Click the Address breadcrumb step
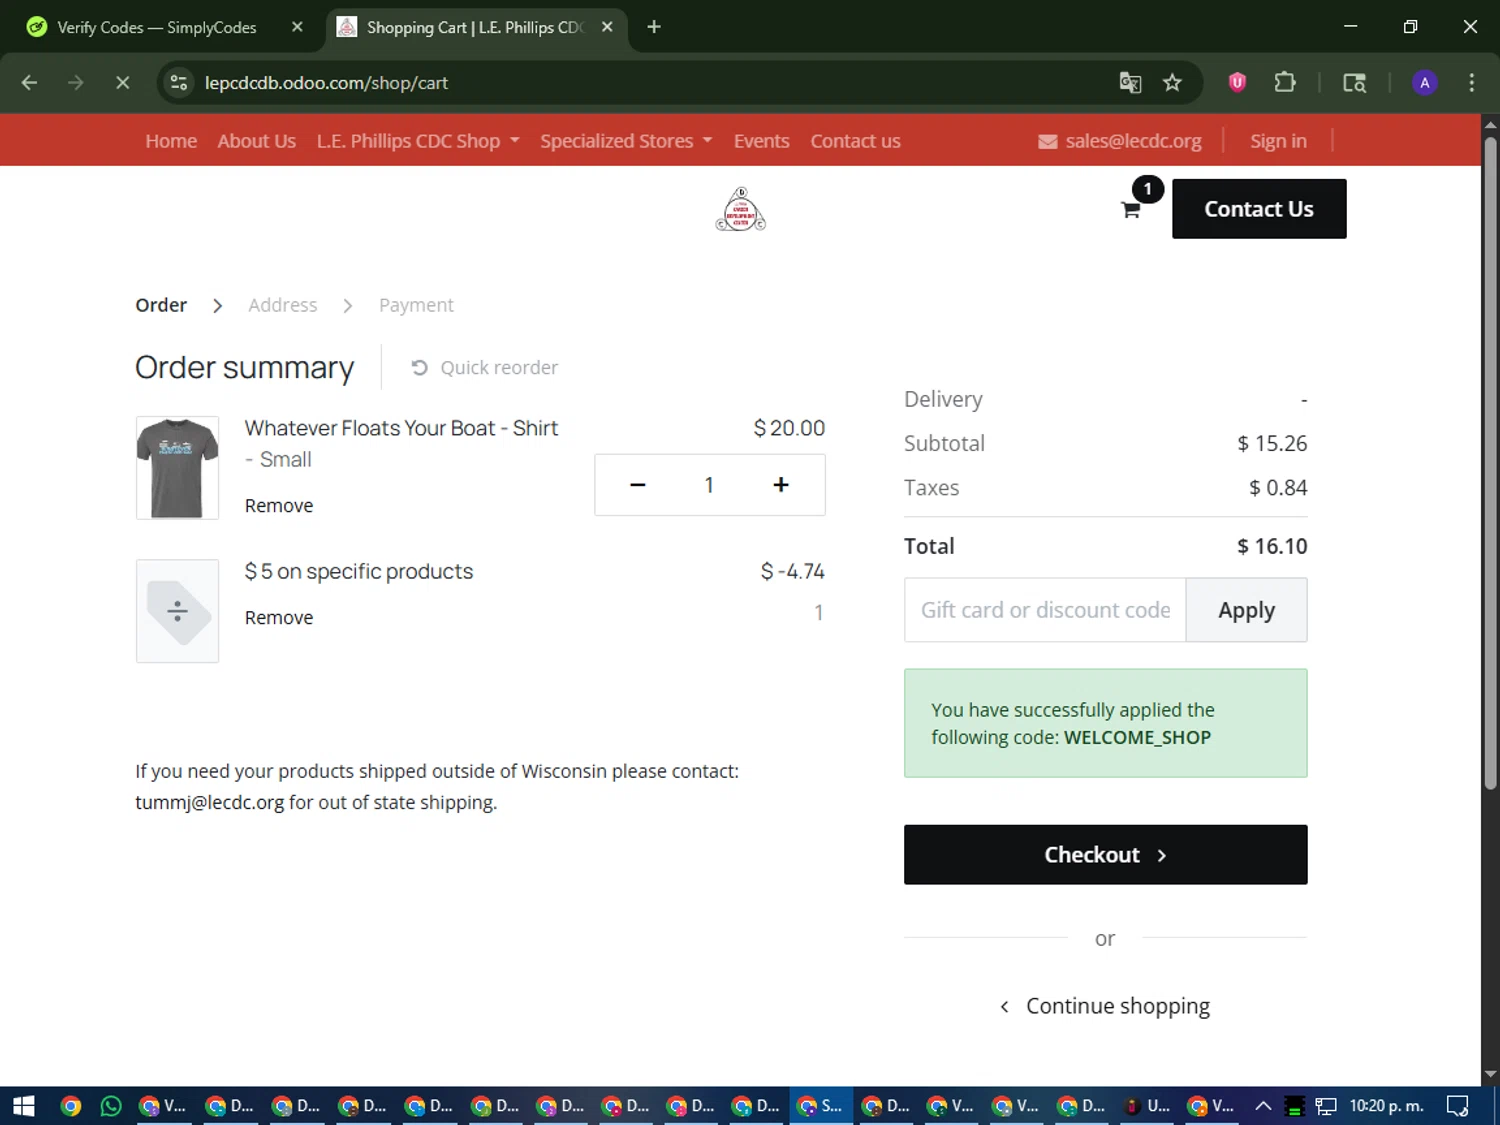The image size is (1500, 1125). (283, 305)
